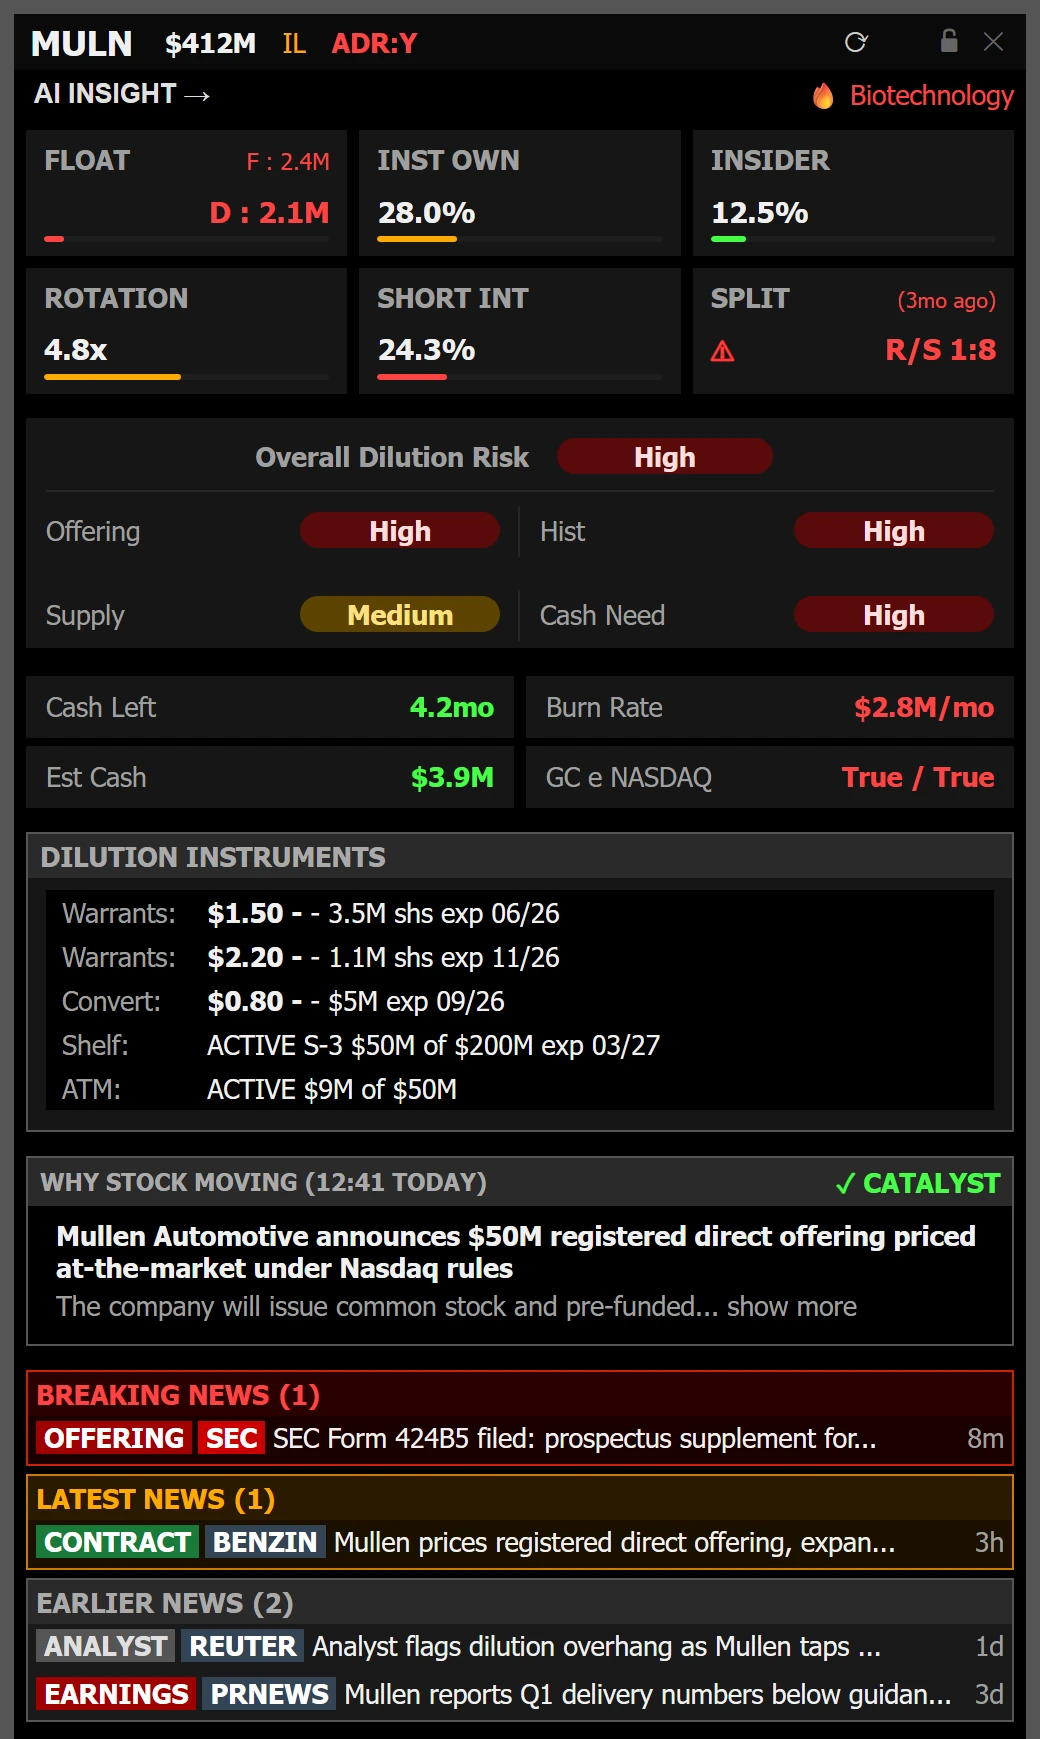Click the Biotechnology sector label

[931, 96]
